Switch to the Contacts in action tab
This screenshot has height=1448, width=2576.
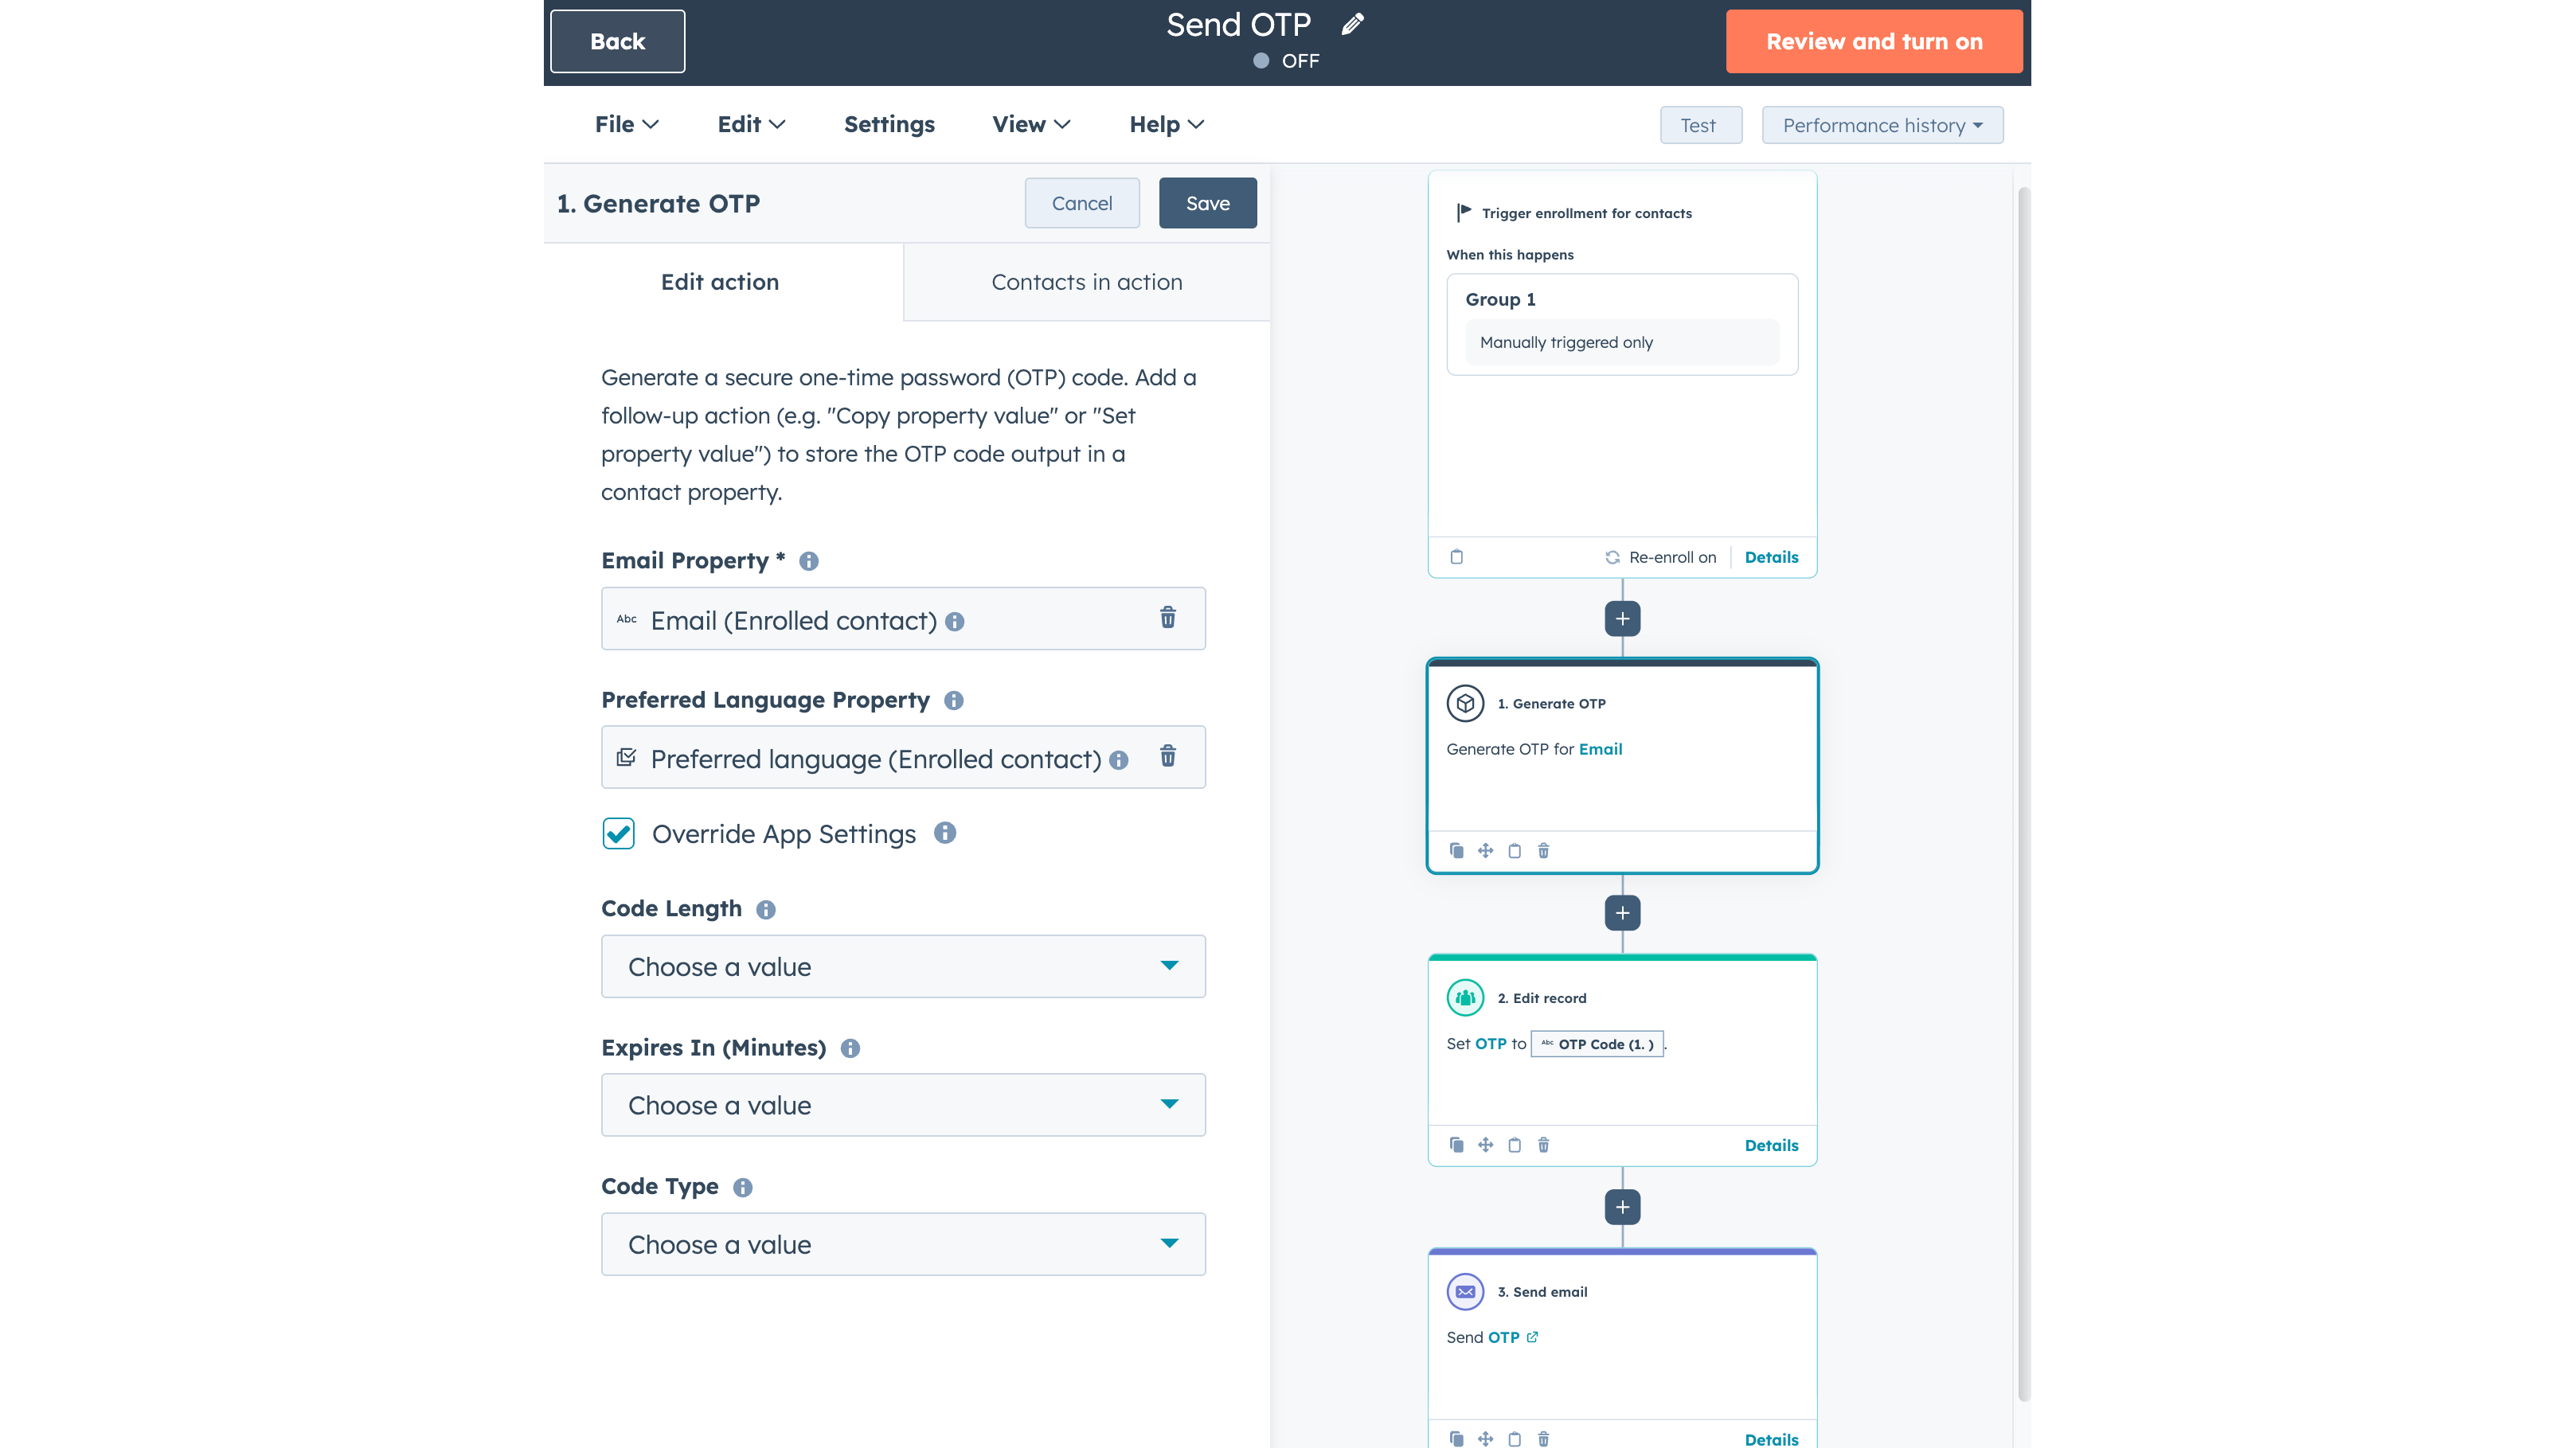tap(1086, 282)
